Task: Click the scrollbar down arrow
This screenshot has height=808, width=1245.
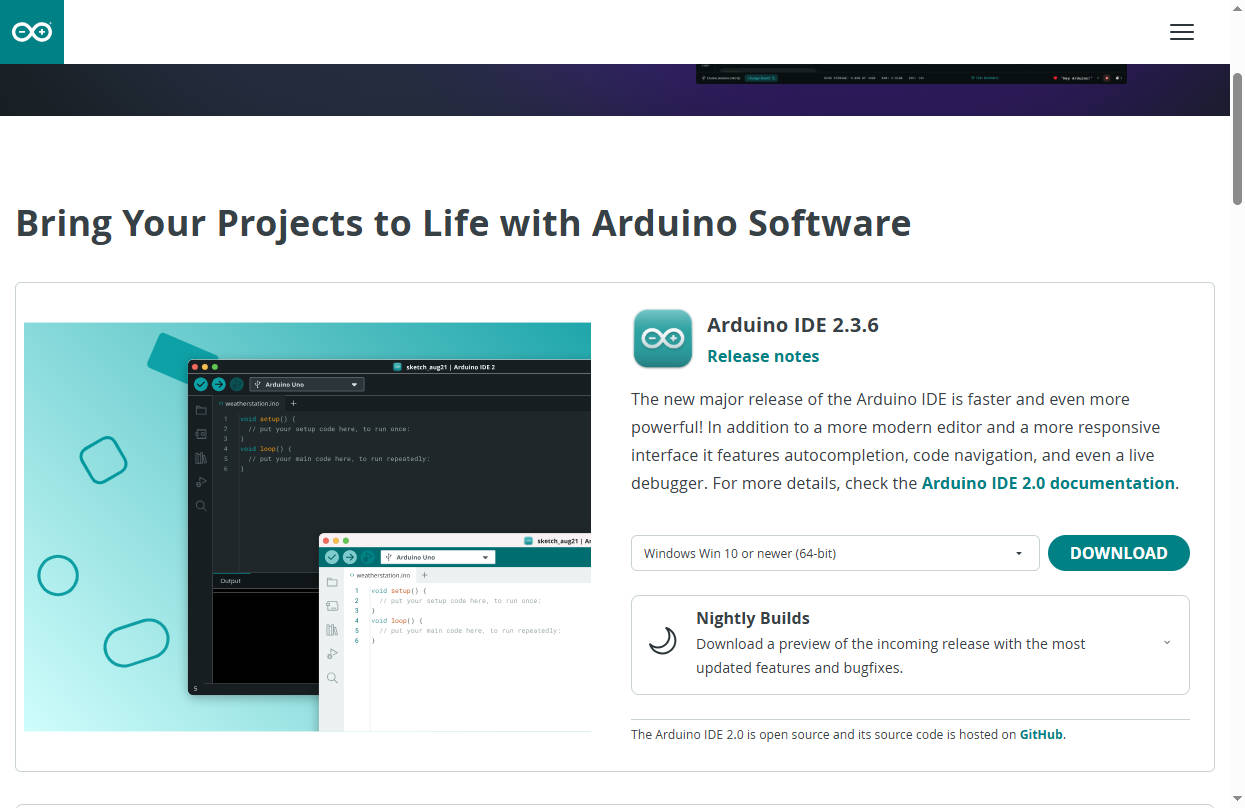Action: [1237, 799]
